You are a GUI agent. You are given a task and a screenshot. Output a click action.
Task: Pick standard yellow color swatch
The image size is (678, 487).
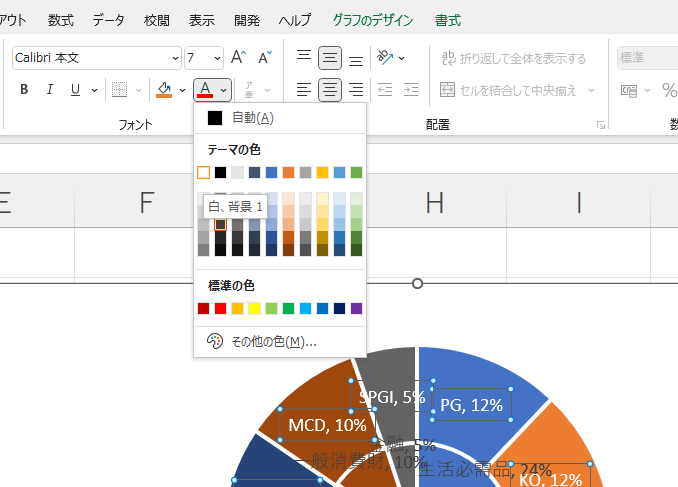tap(254, 308)
